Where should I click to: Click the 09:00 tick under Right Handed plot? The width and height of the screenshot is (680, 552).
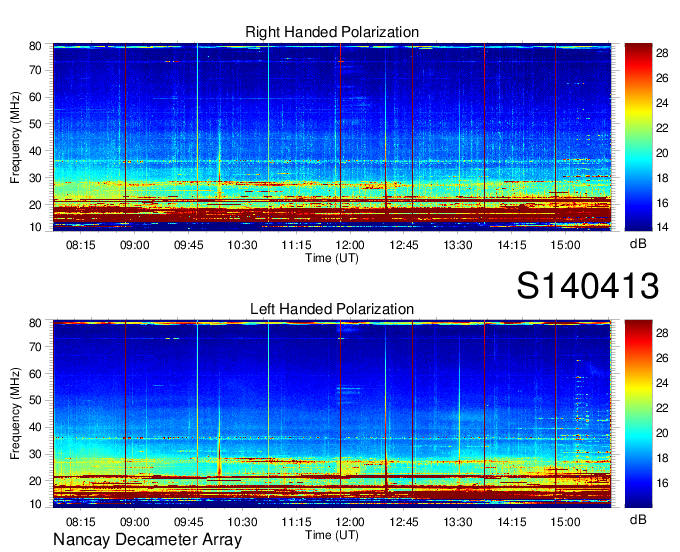click(134, 245)
